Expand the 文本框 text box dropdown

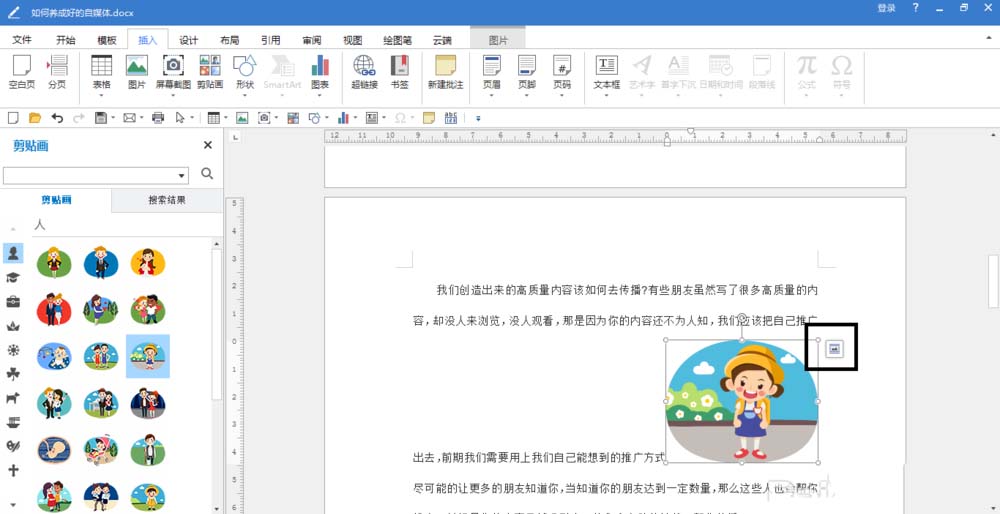[607, 86]
